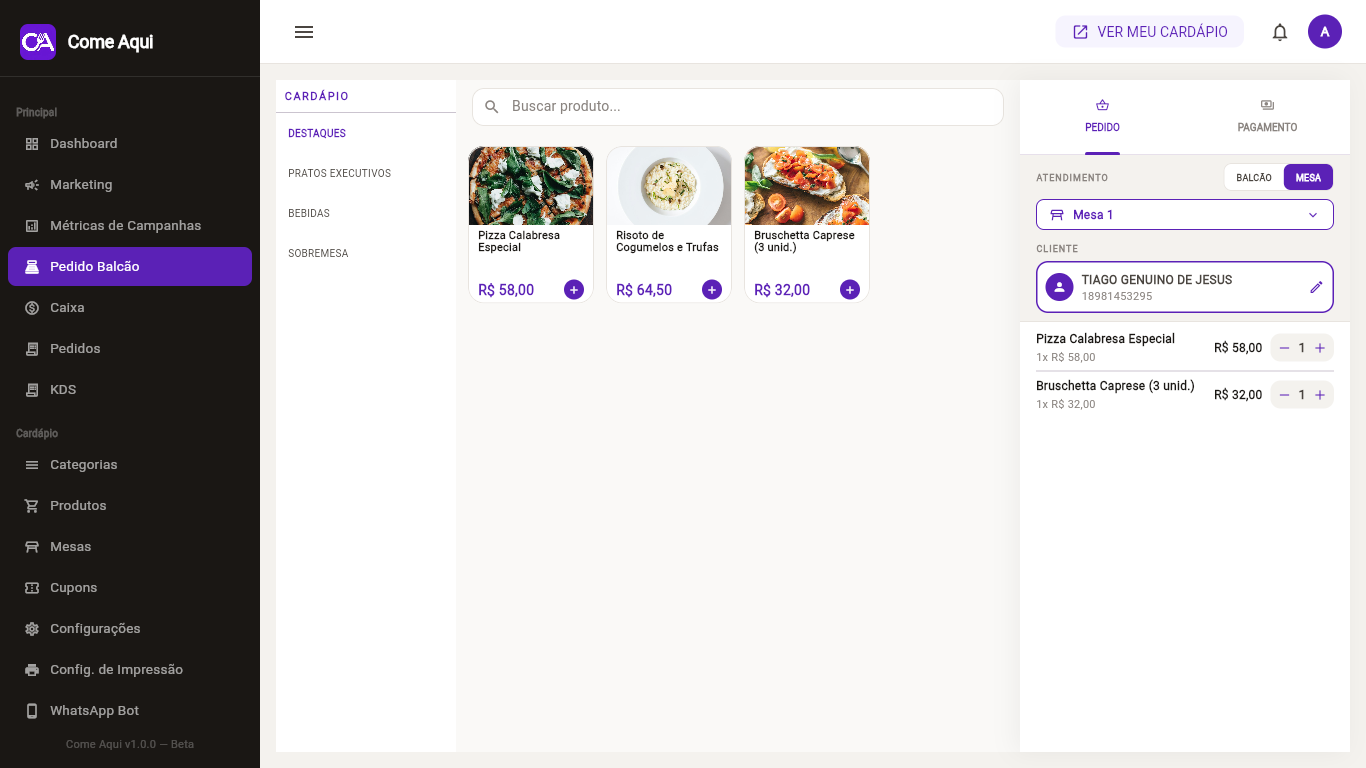Image resolution: width=1366 pixels, height=768 pixels.
Task: Decrease Pizza Calabresa Especial quantity
Action: point(1284,348)
